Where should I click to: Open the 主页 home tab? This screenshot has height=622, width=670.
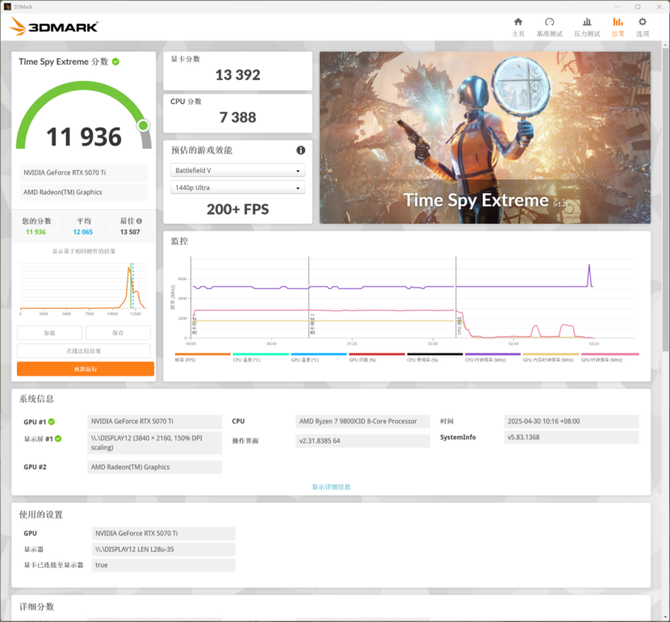518,27
